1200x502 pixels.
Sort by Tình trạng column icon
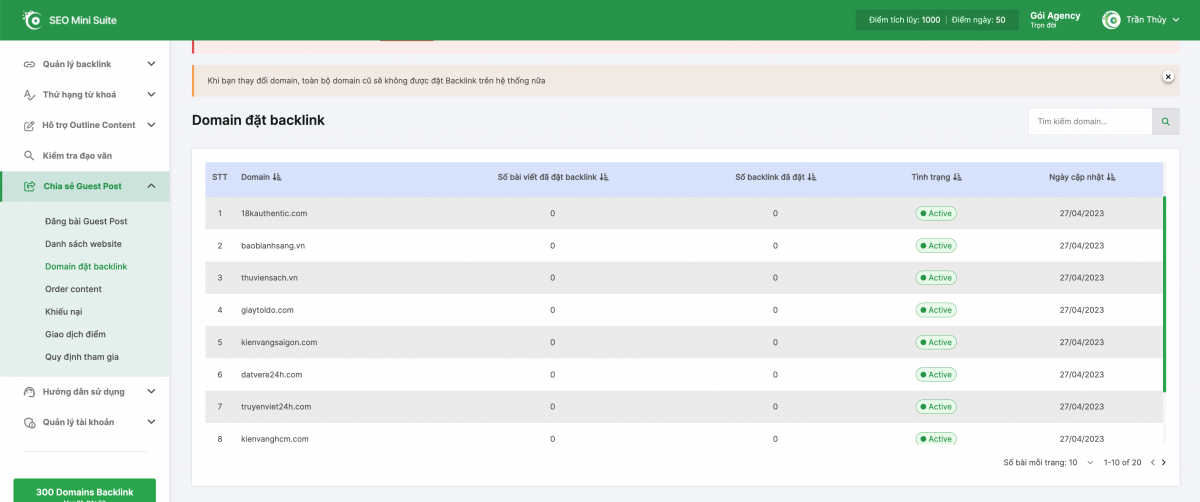957,177
